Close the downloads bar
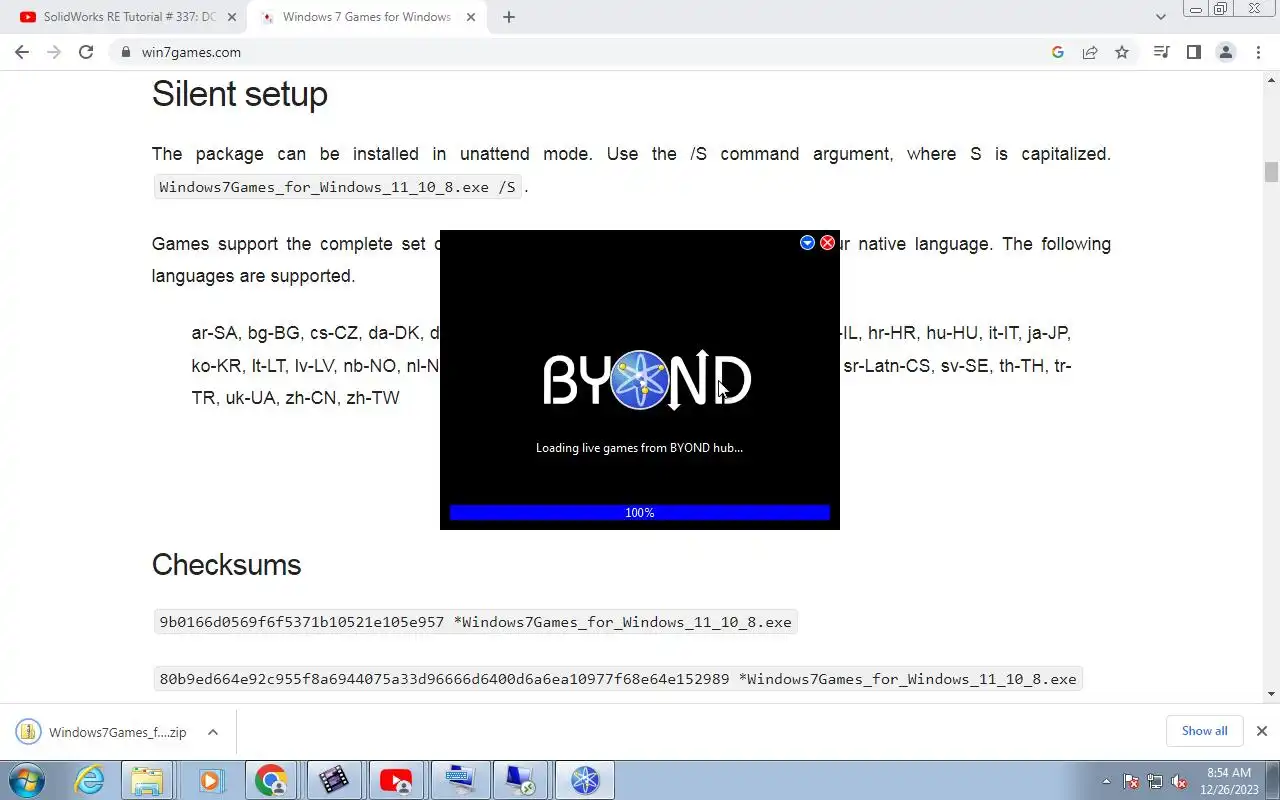Image resolution: width=1280 pixels, height=800 pixels. point(1262,731)
